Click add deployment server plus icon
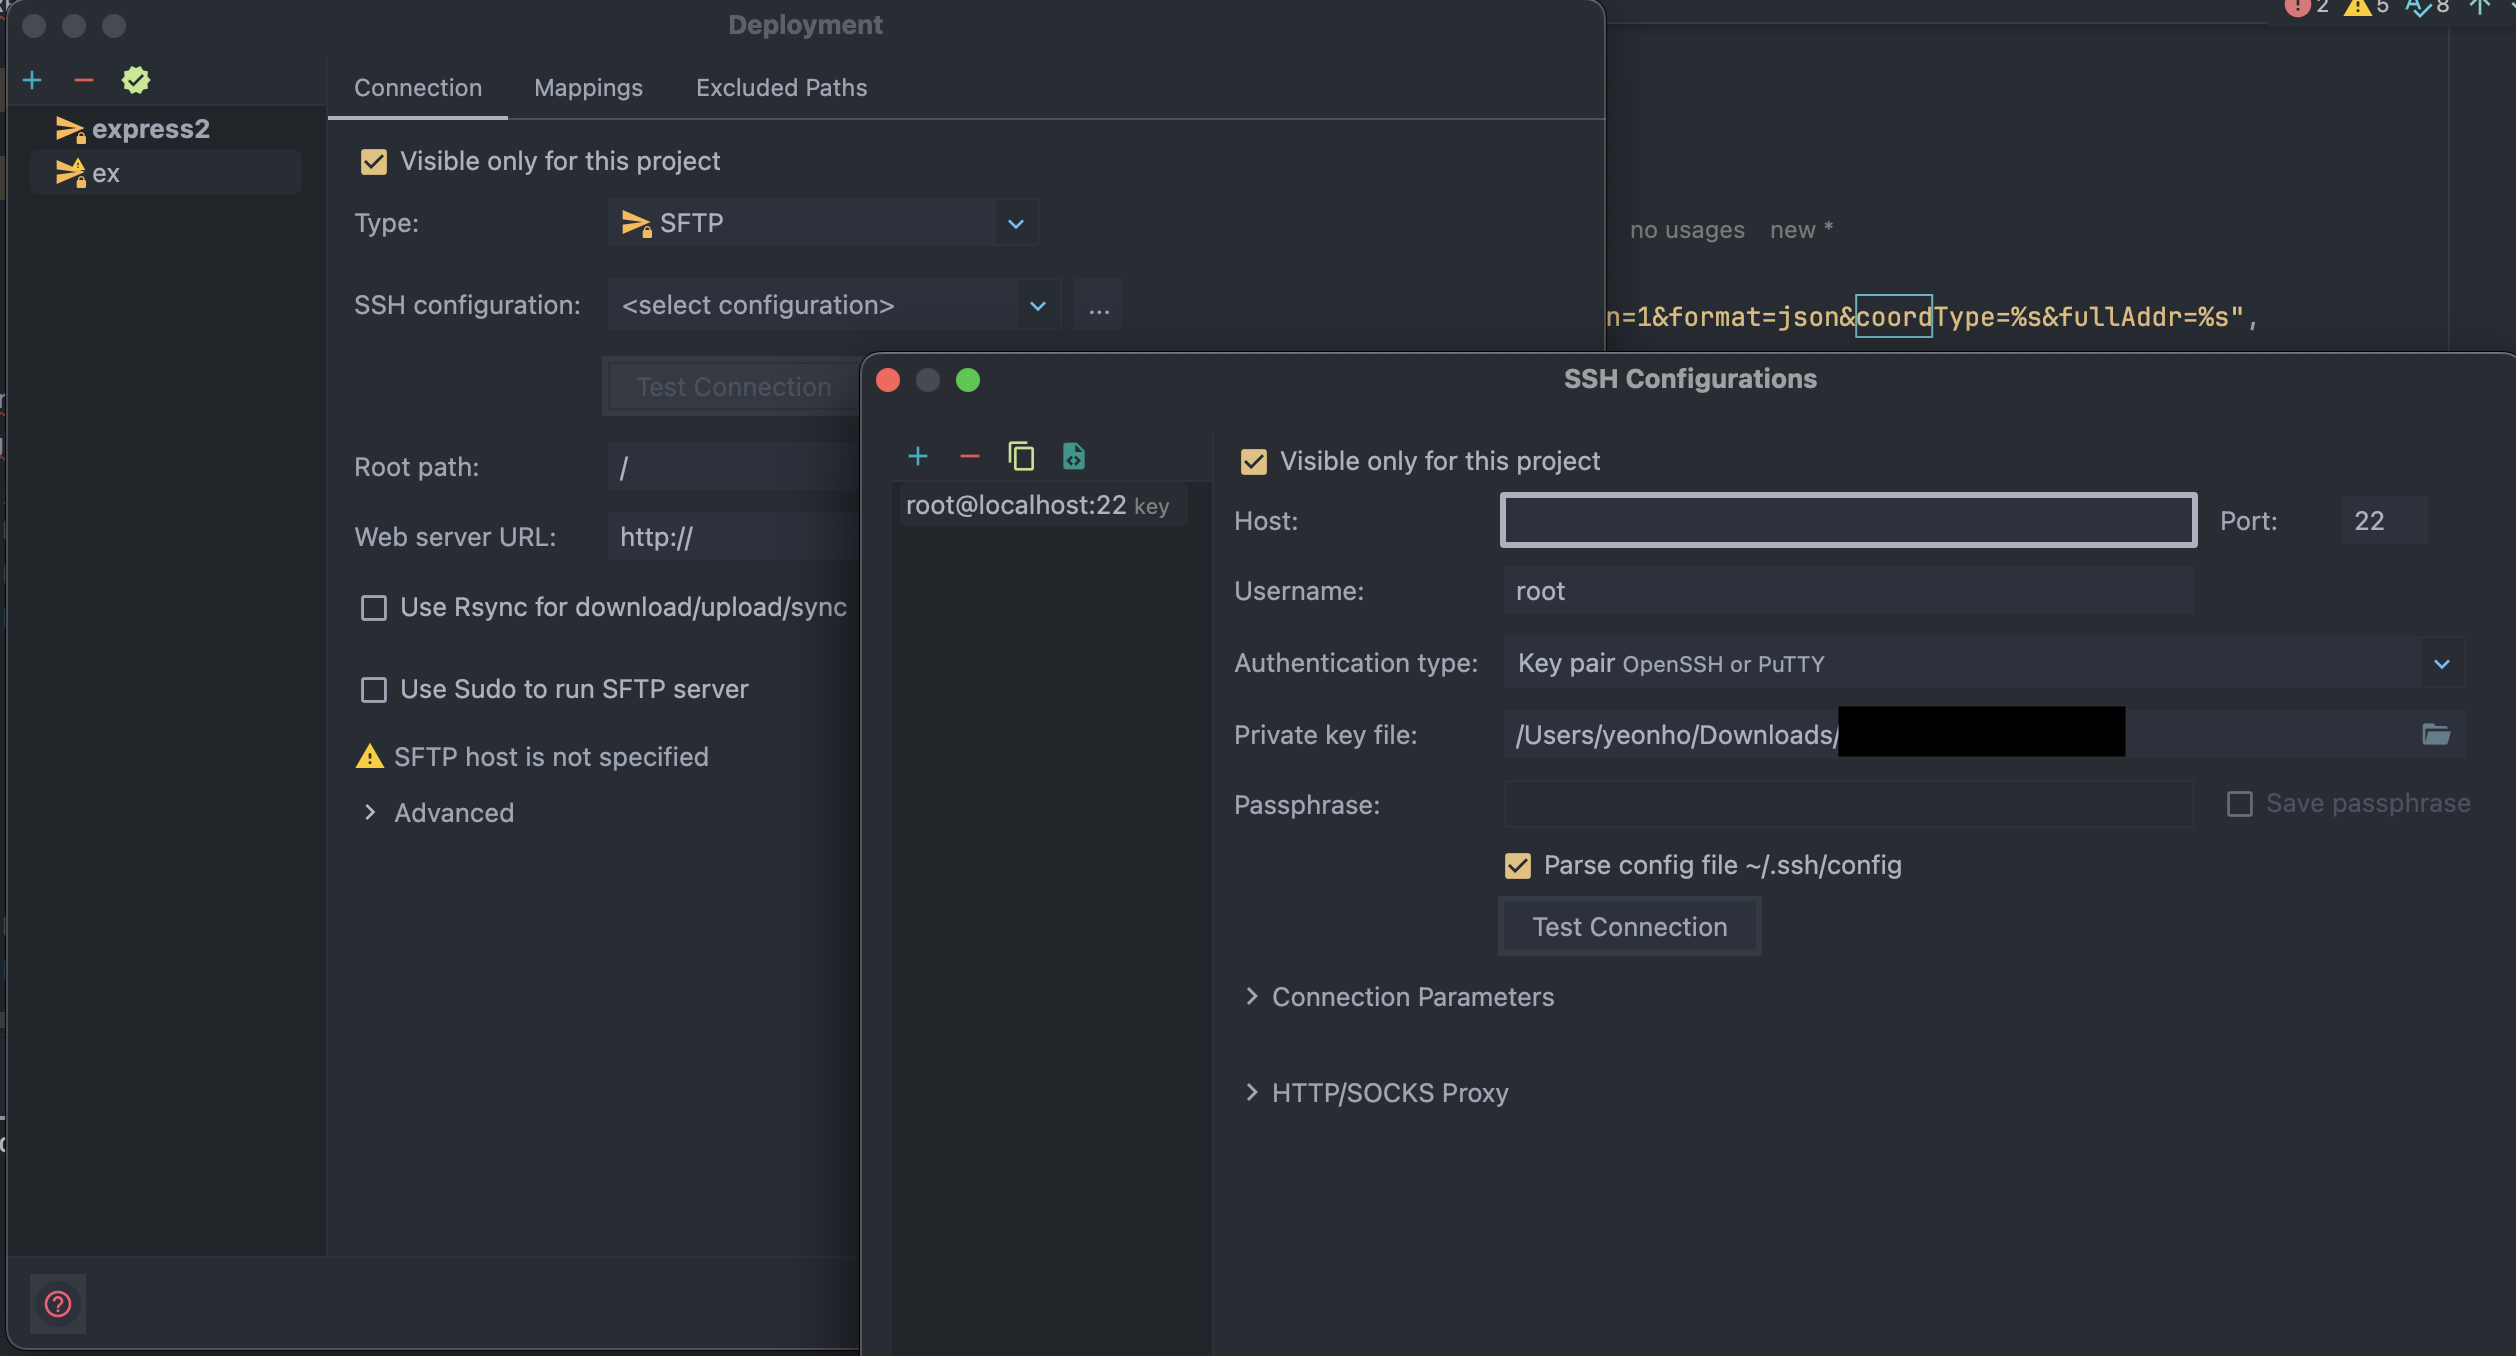 point(32,80)
